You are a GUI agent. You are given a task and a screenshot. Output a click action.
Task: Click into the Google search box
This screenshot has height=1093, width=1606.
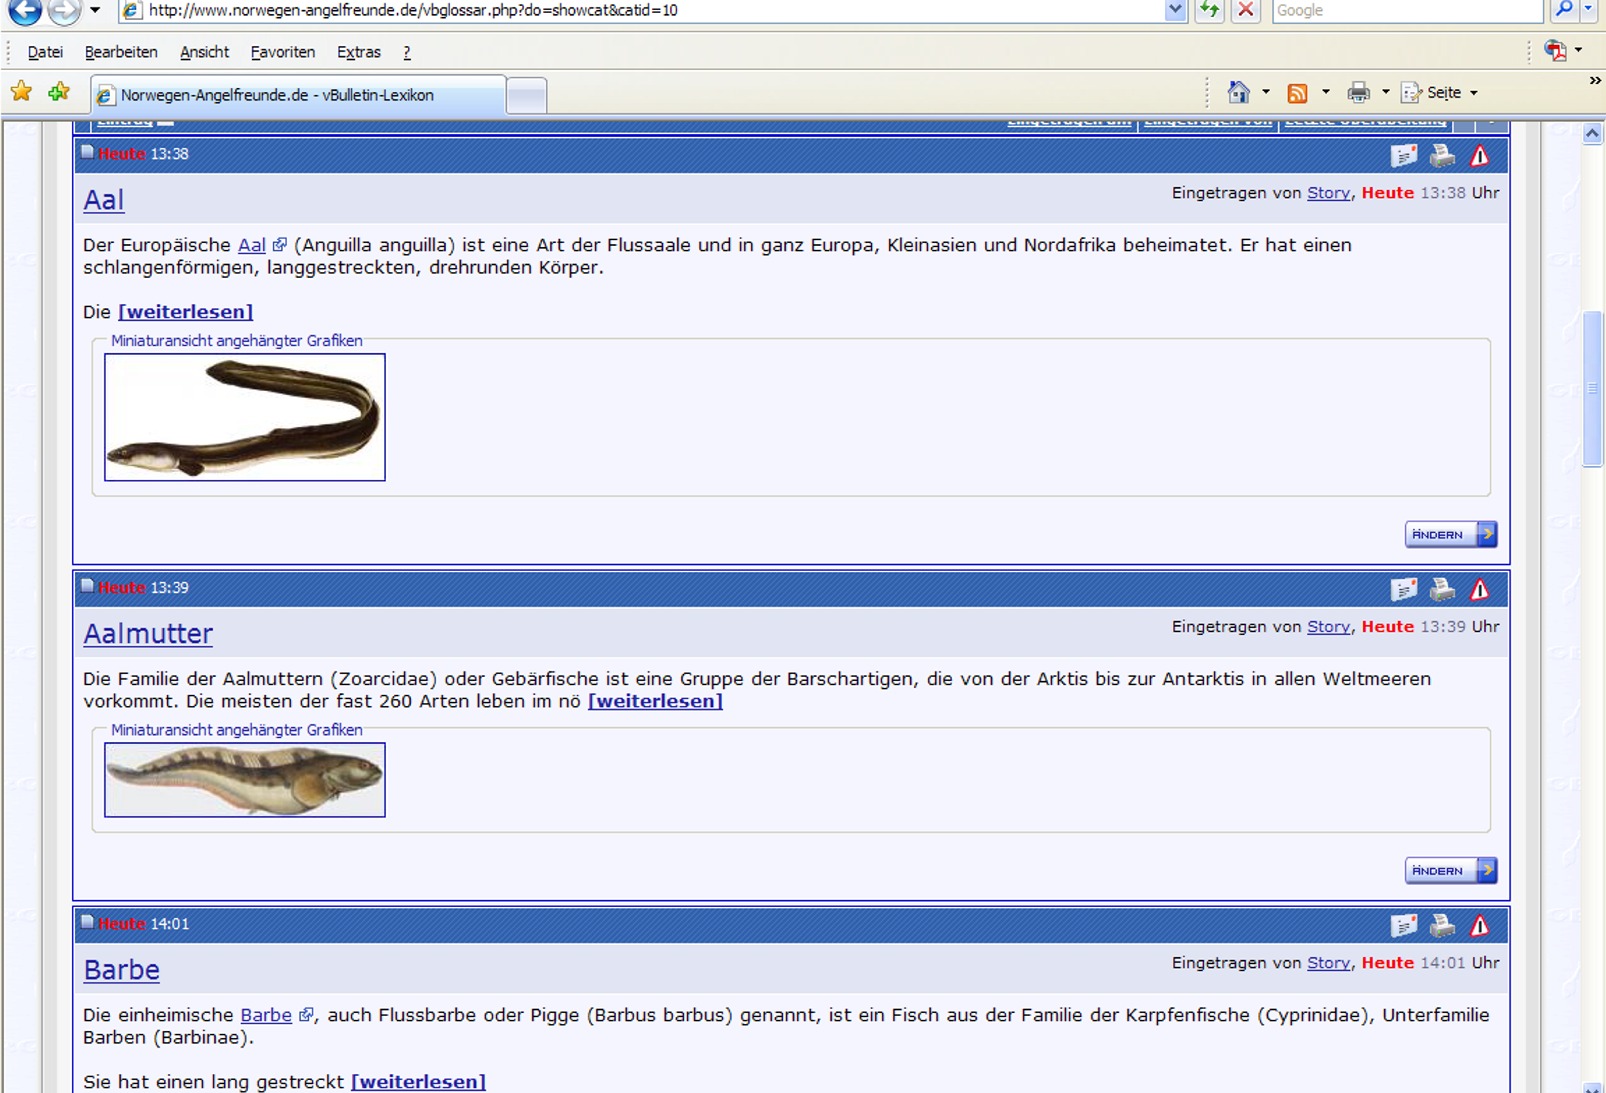[x=1407, y=10]
